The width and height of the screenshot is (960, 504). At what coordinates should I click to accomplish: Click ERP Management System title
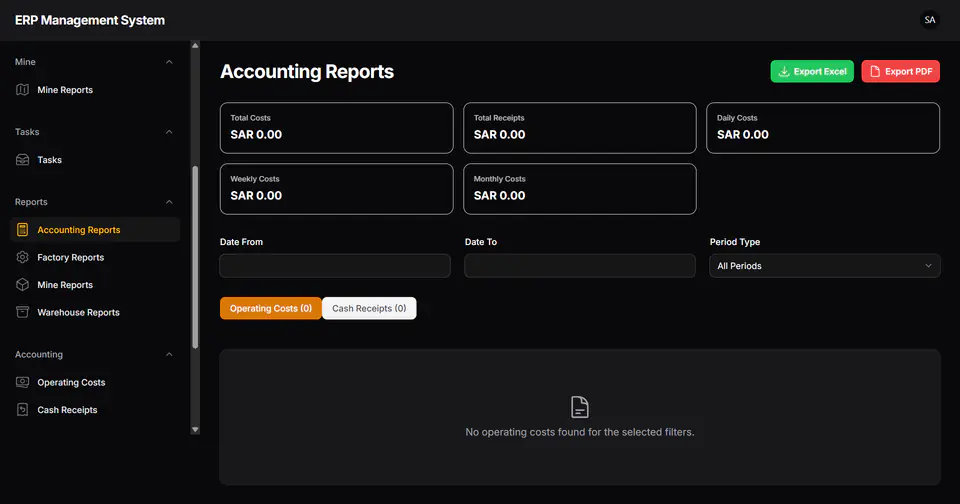point(90,20)
